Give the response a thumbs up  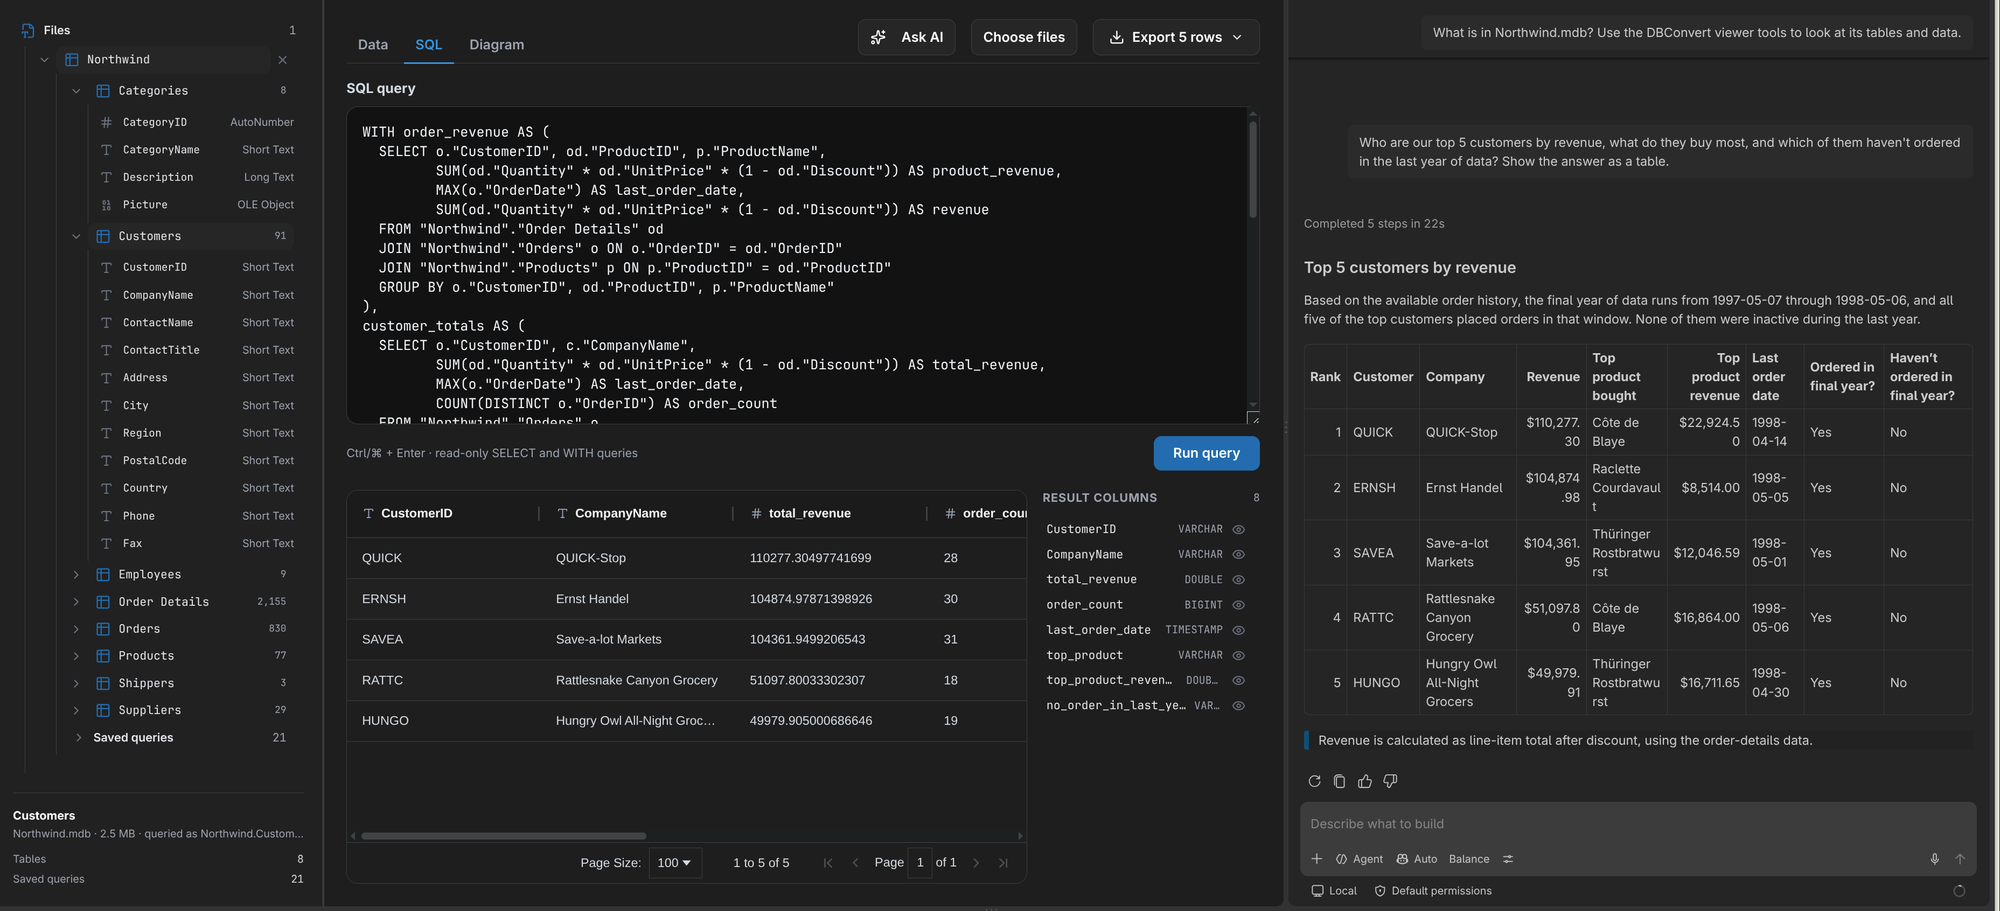pos(1365,781)
